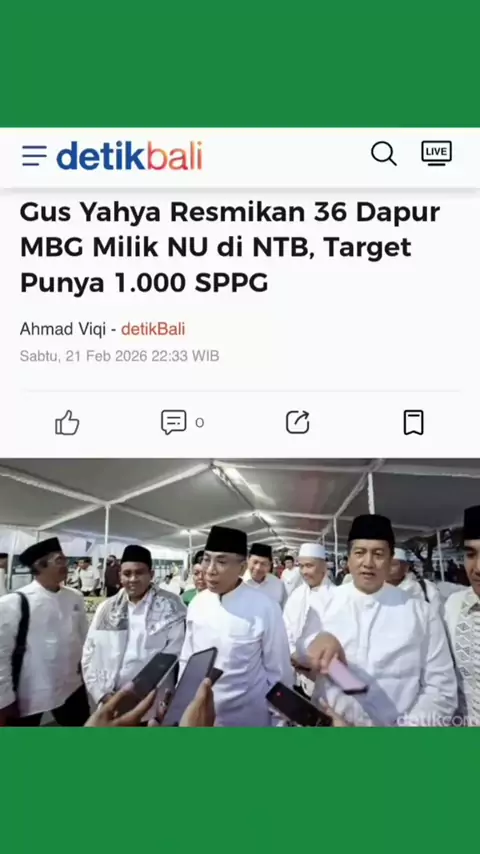480x854 pixels.
Task: Tap the search magnifier icon
Action: click(x=384, y=154)
